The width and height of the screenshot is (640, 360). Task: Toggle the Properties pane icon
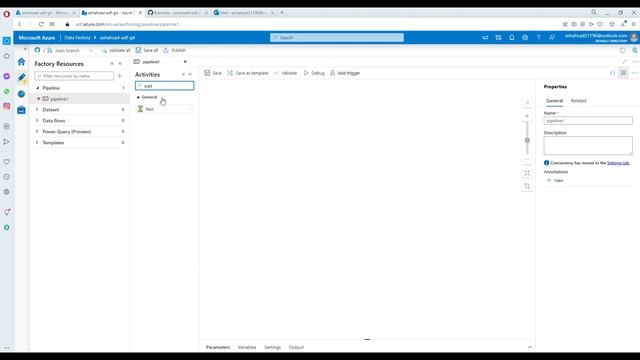(623, 73)
